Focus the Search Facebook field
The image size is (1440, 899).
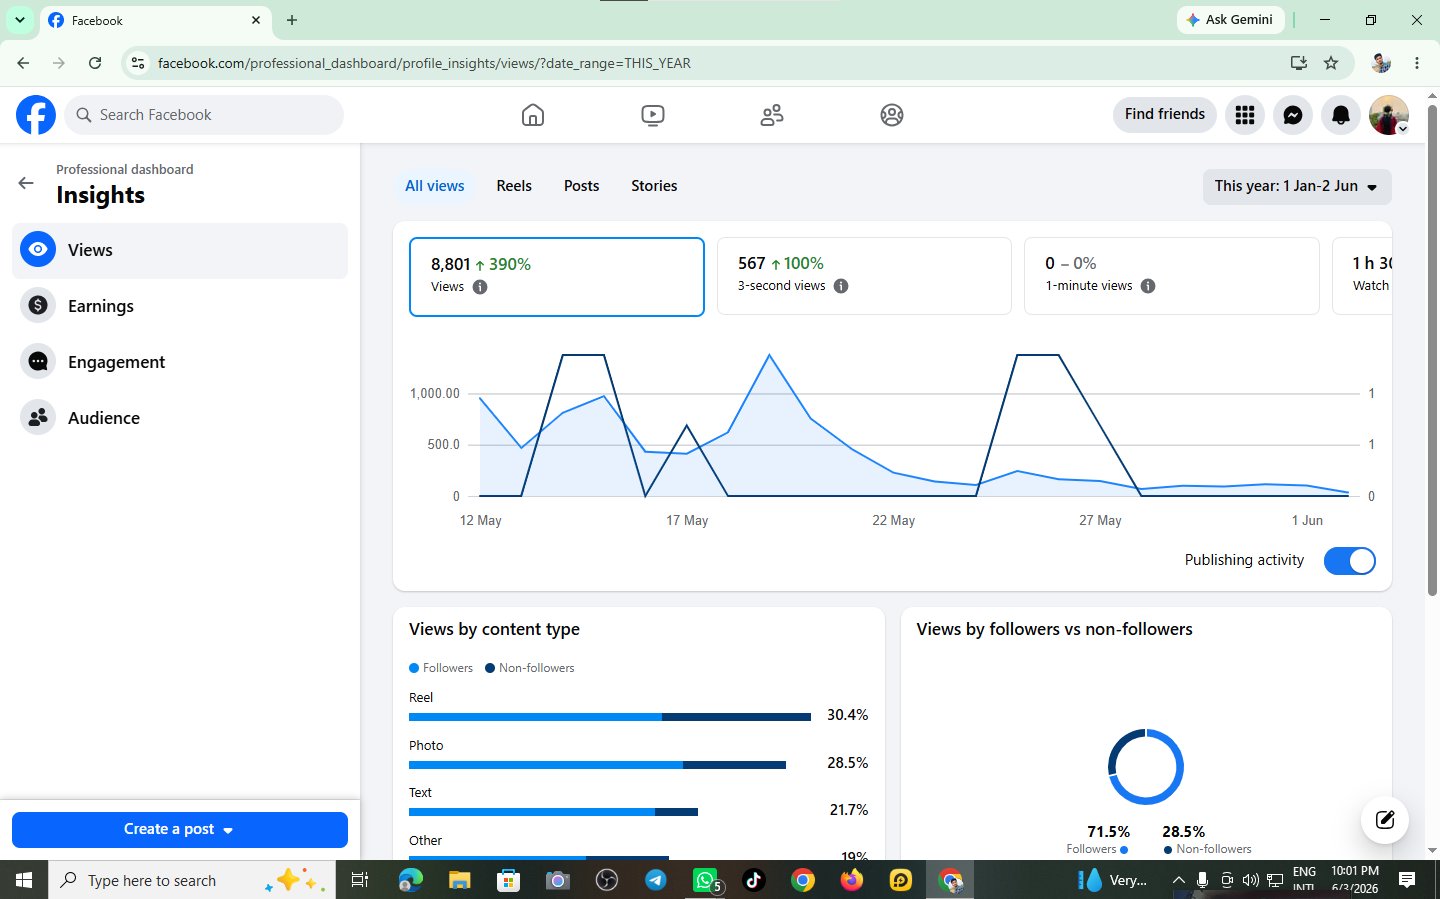point(205,115)
